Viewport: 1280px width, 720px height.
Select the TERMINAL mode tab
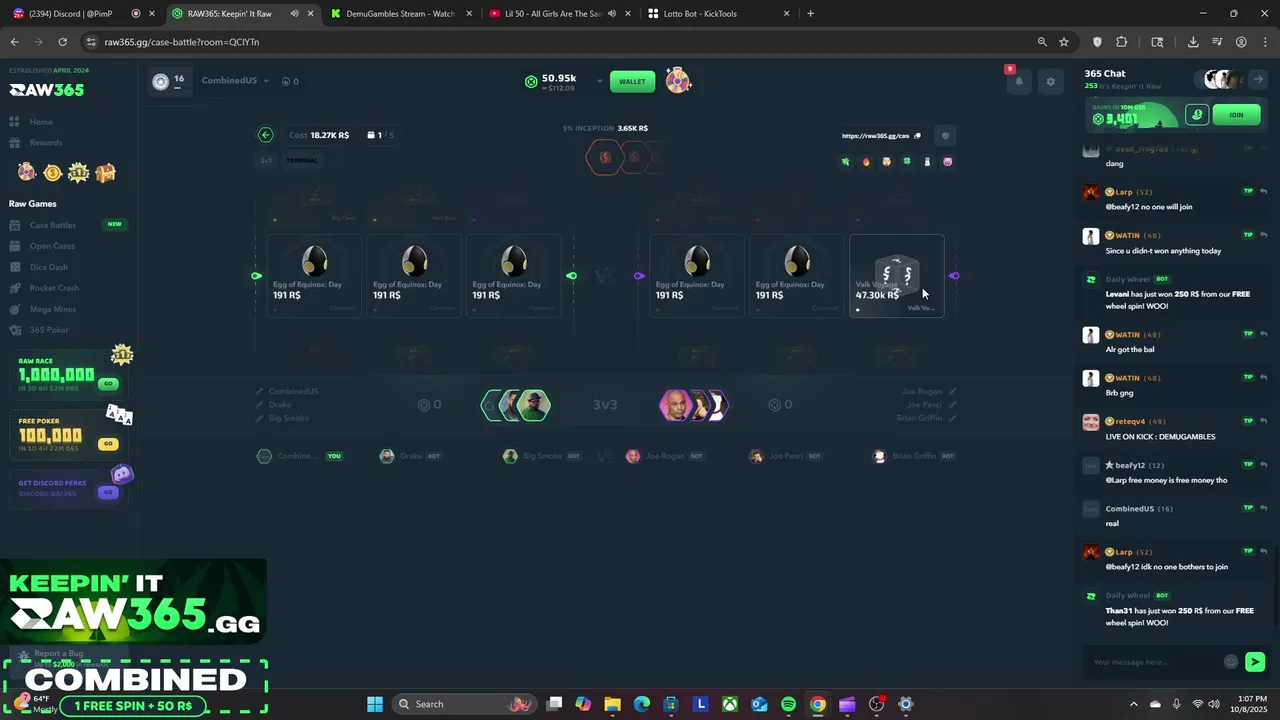click(302, 160)
